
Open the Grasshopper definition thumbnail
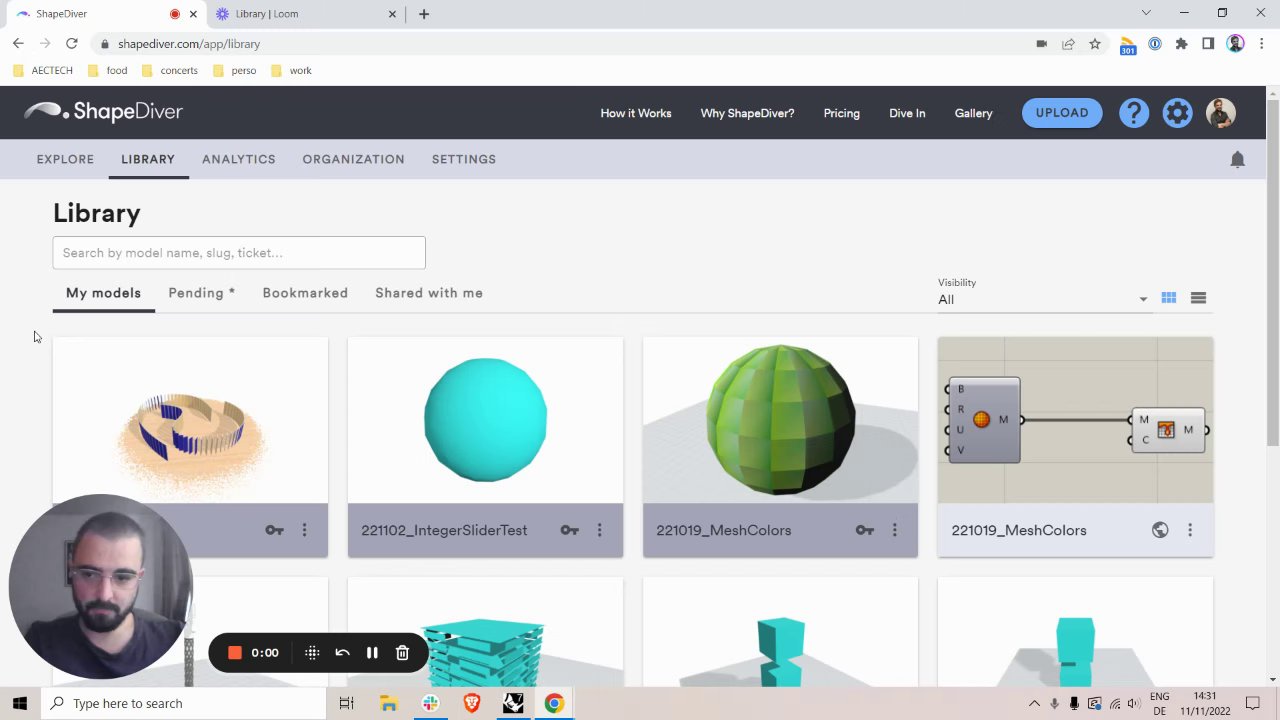(1075, 420)
